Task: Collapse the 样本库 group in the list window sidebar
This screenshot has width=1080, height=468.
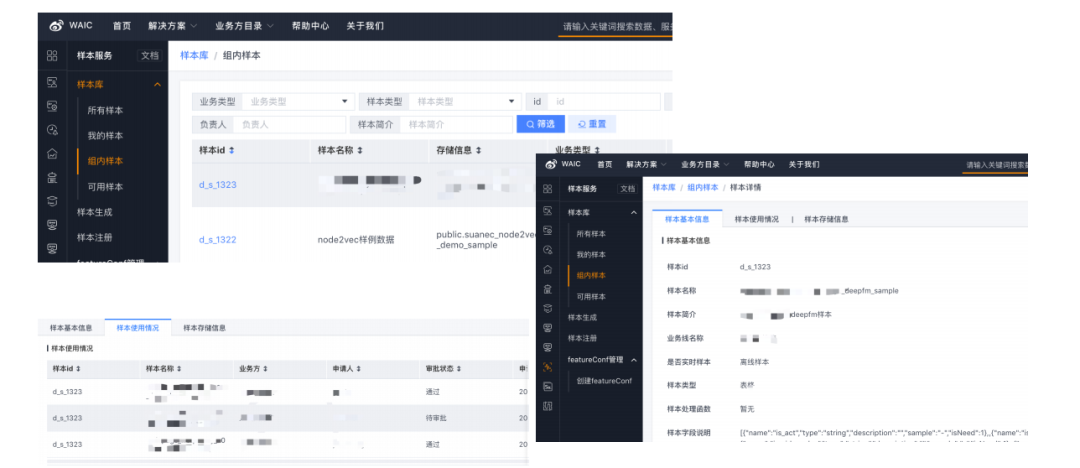Action: pyautogui.click(x=157, y=85)
